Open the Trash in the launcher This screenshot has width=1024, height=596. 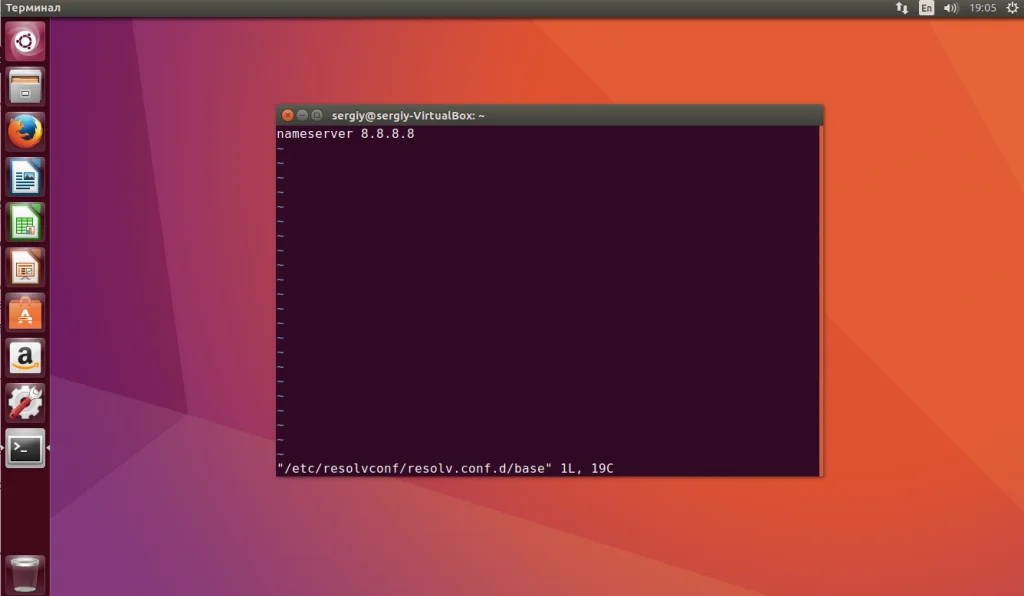coord(25,574)
